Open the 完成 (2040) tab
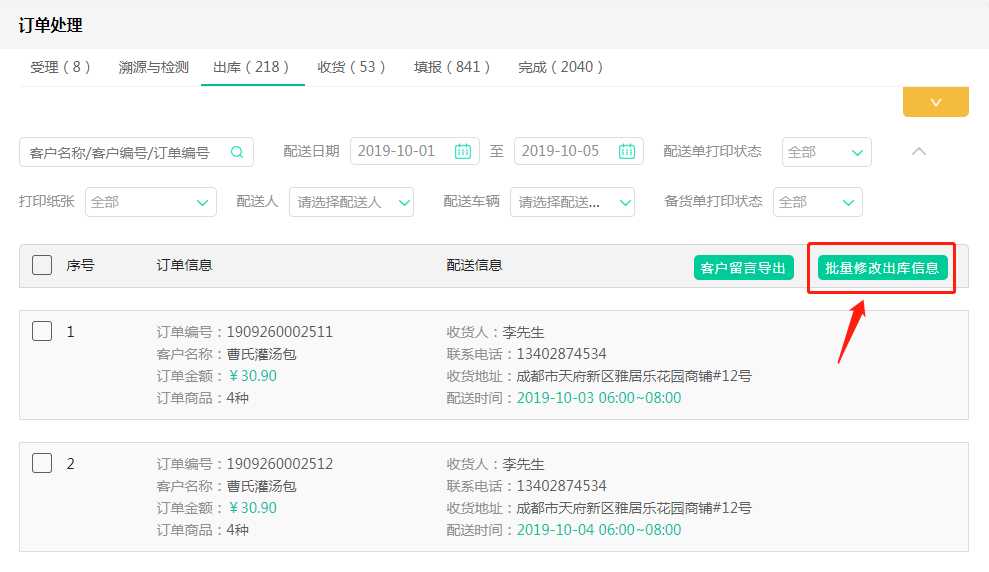The width and height of the screenshot is (989, 572). [561, 67]
